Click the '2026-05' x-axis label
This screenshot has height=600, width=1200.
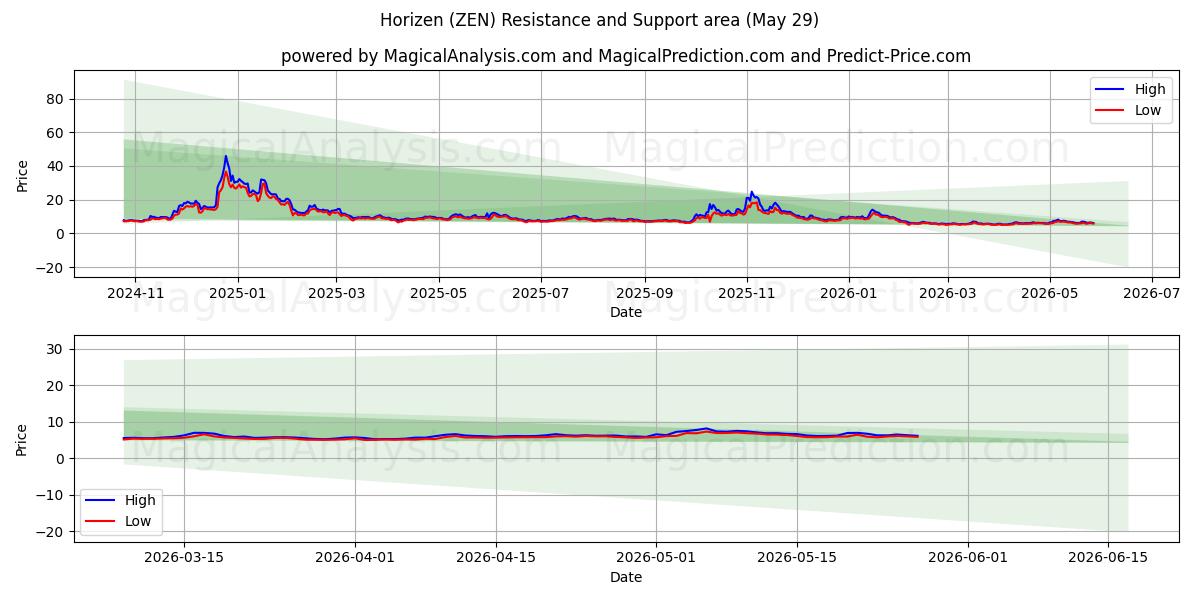(1050, 294)
